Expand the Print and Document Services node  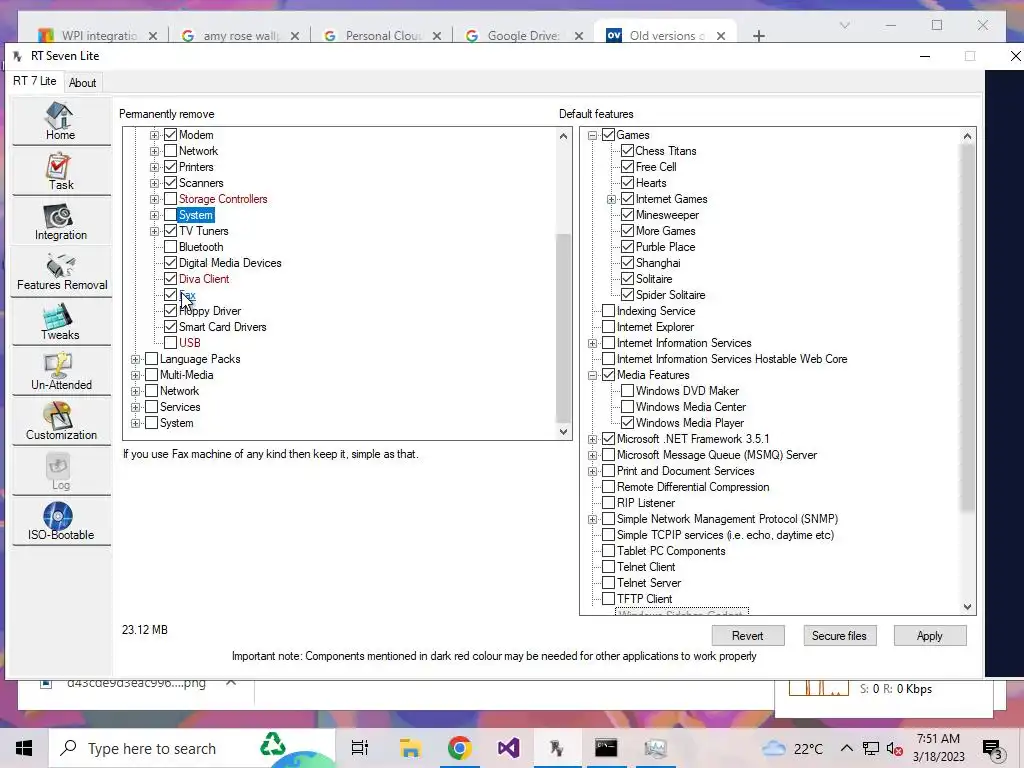pyautogui.click(x=592, y=472)
